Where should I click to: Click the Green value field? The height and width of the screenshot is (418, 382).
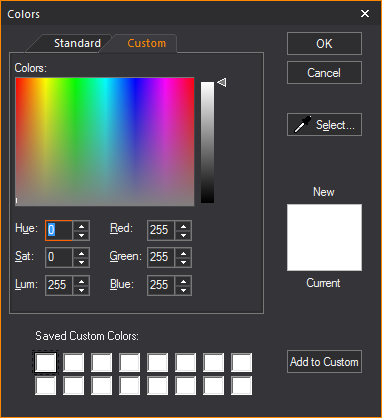(161, 257)
